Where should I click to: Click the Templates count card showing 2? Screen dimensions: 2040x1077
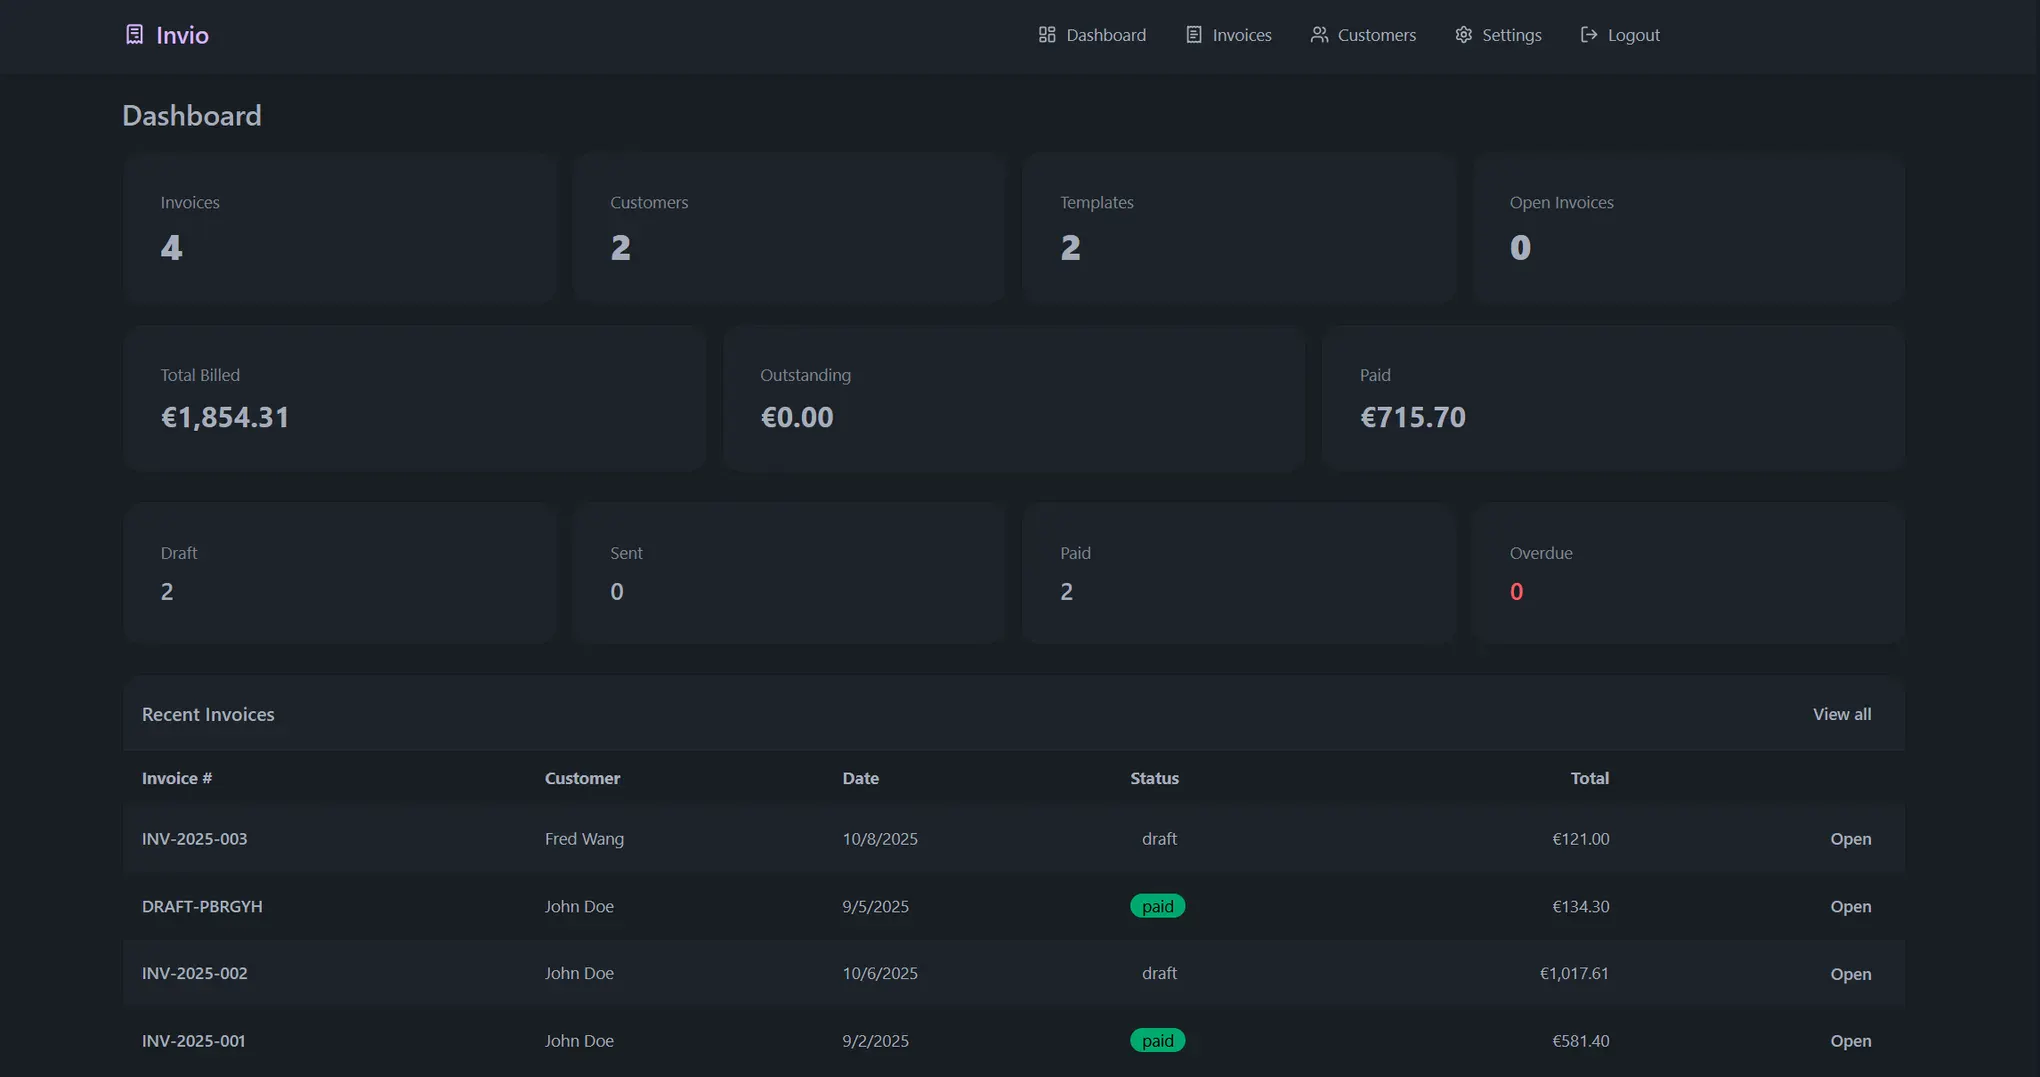tap(1239, 228)
